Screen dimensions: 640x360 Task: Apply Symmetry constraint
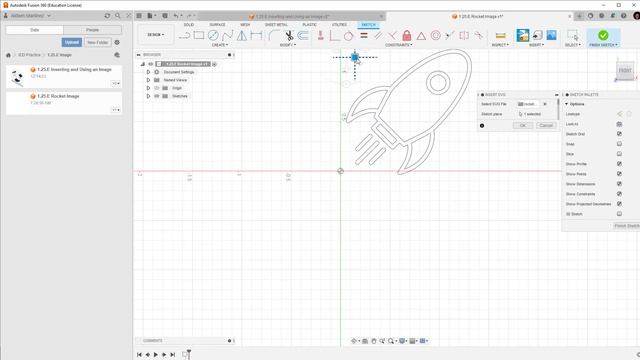coord(464,36)
